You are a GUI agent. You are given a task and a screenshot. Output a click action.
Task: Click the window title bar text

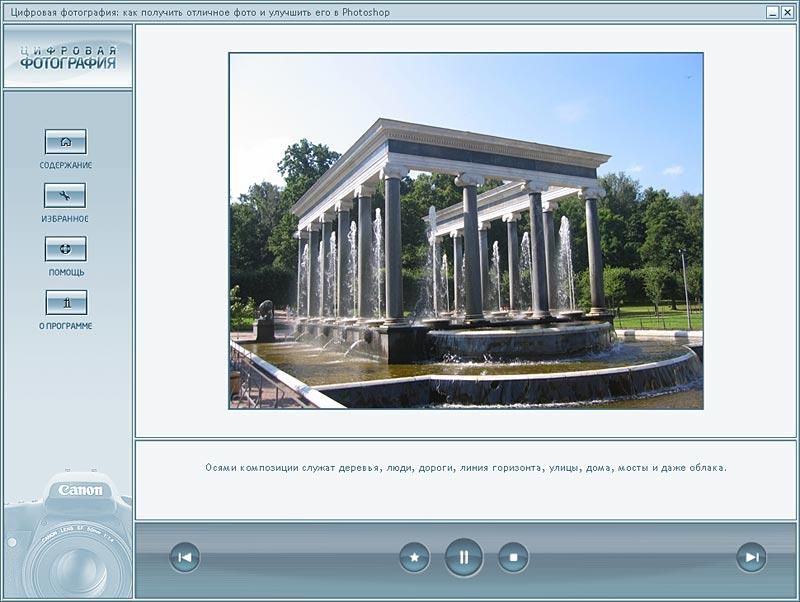(x=198, y=13)
